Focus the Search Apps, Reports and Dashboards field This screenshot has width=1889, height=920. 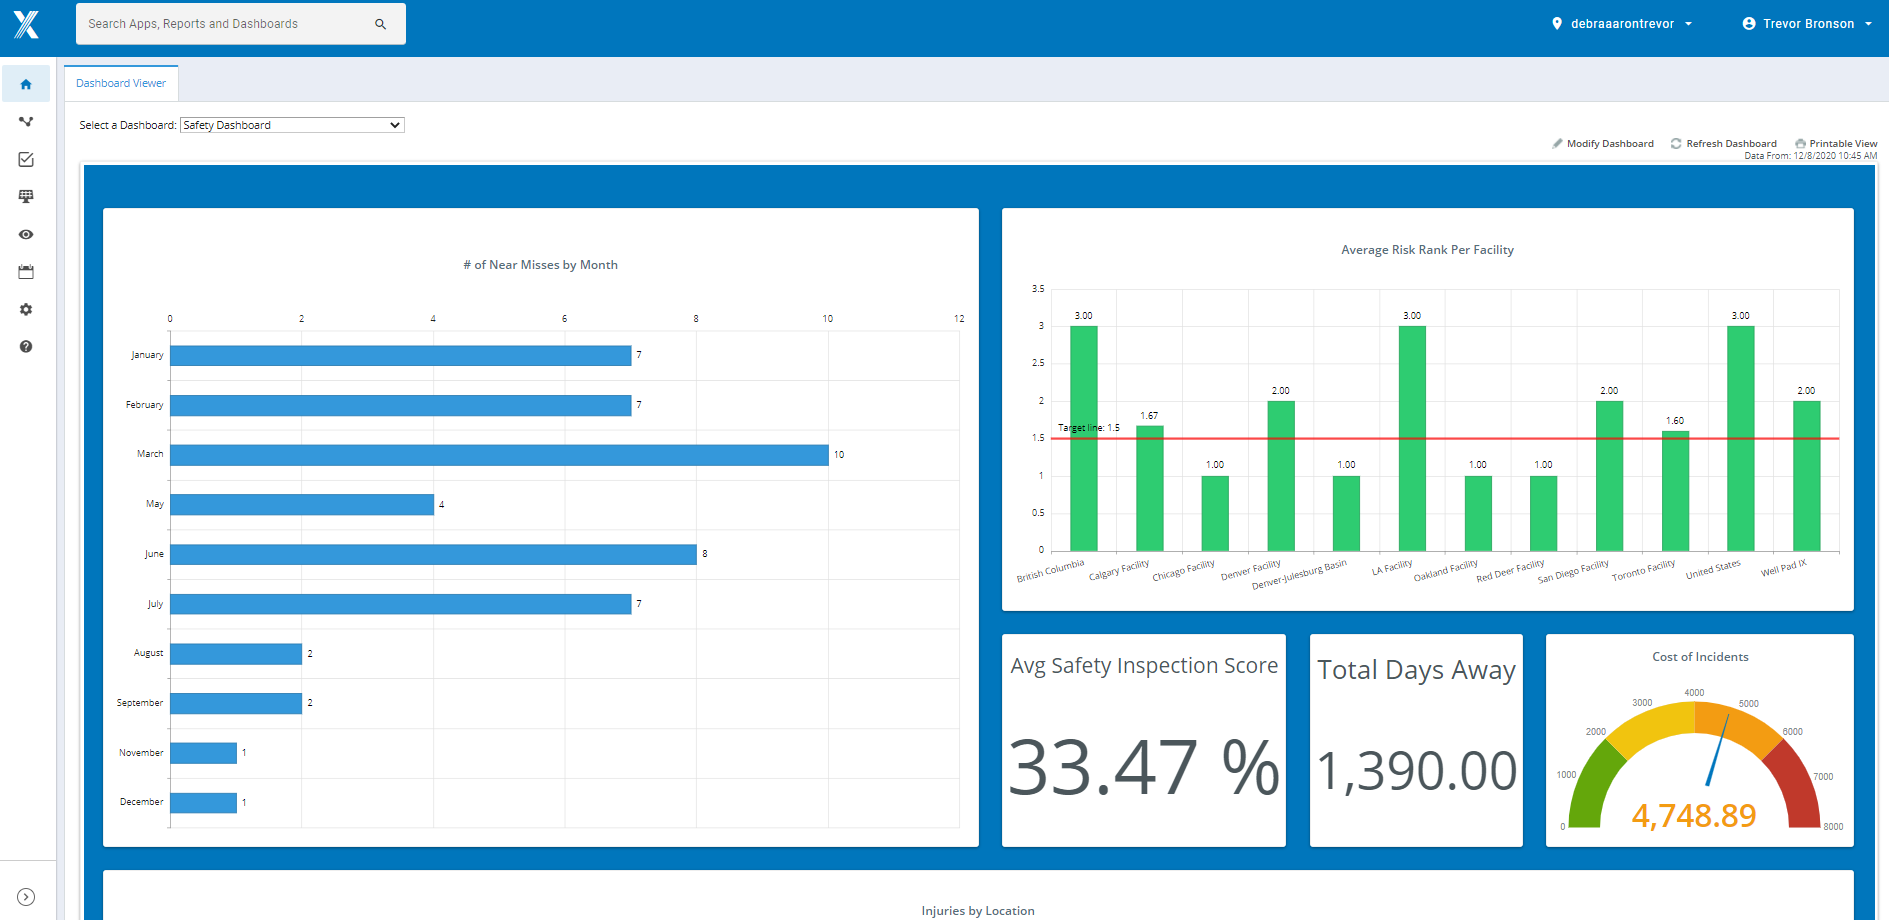tap(241, 24)
